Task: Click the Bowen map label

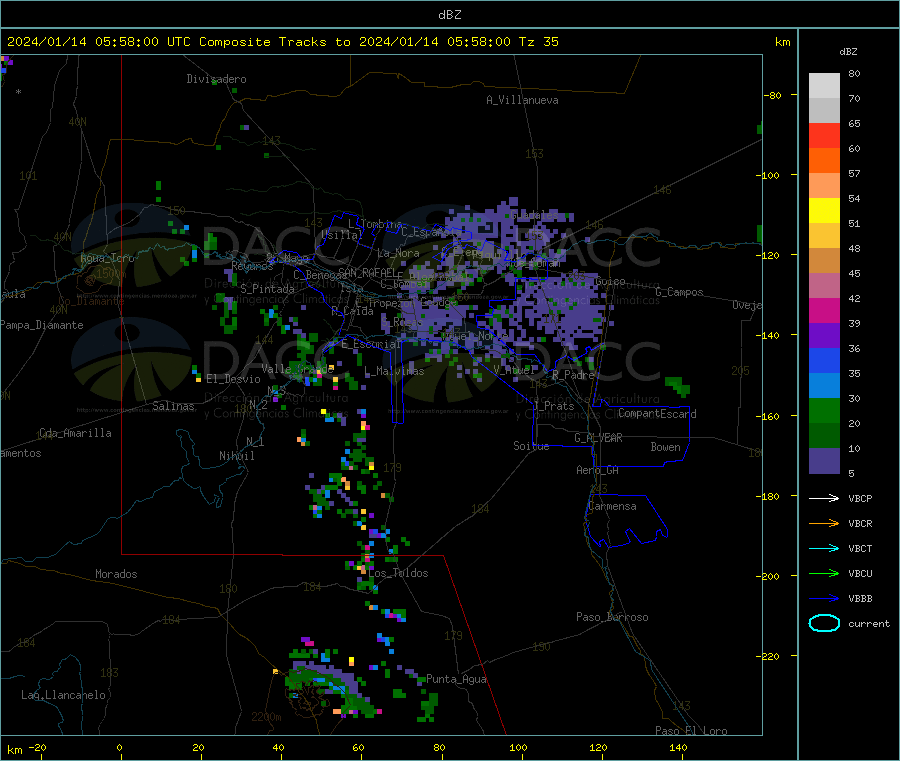Action: (x=665, y=447)
